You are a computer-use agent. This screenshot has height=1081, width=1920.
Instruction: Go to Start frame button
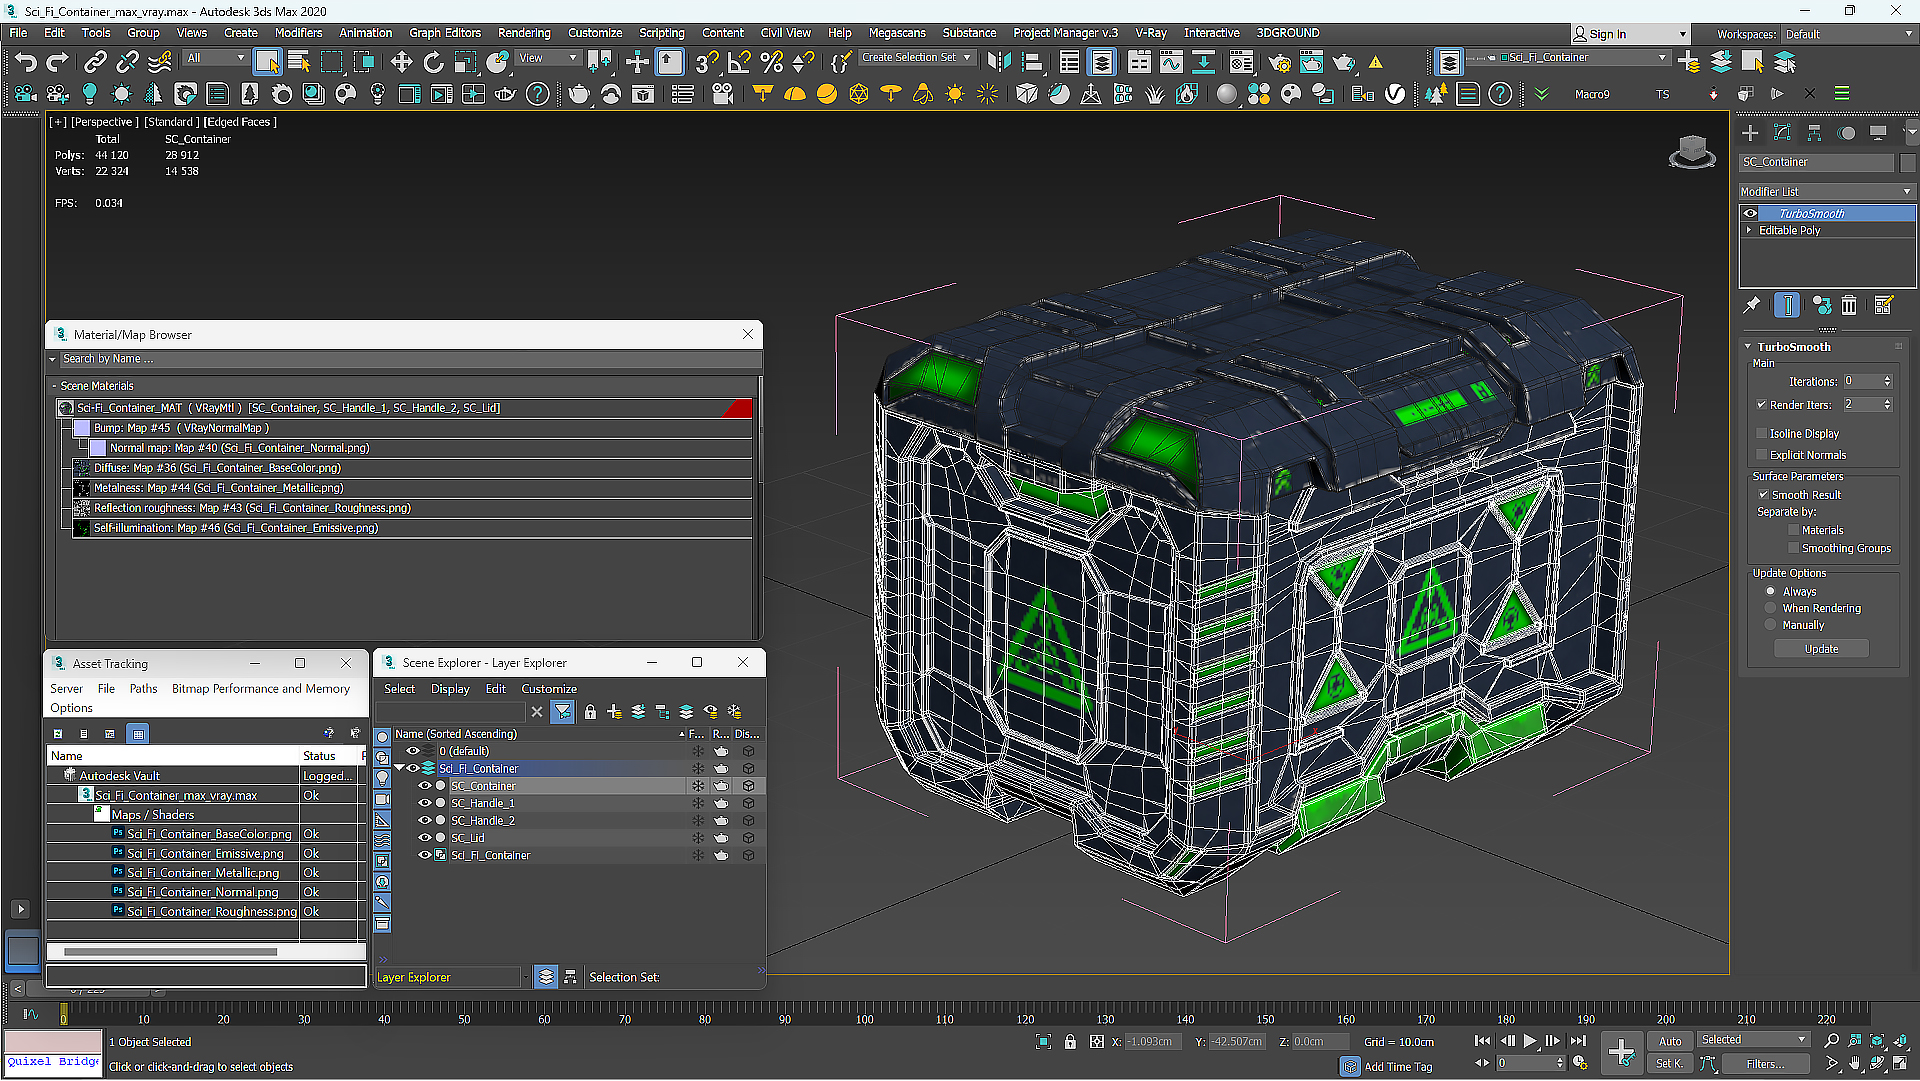tap(1482, 1041)
